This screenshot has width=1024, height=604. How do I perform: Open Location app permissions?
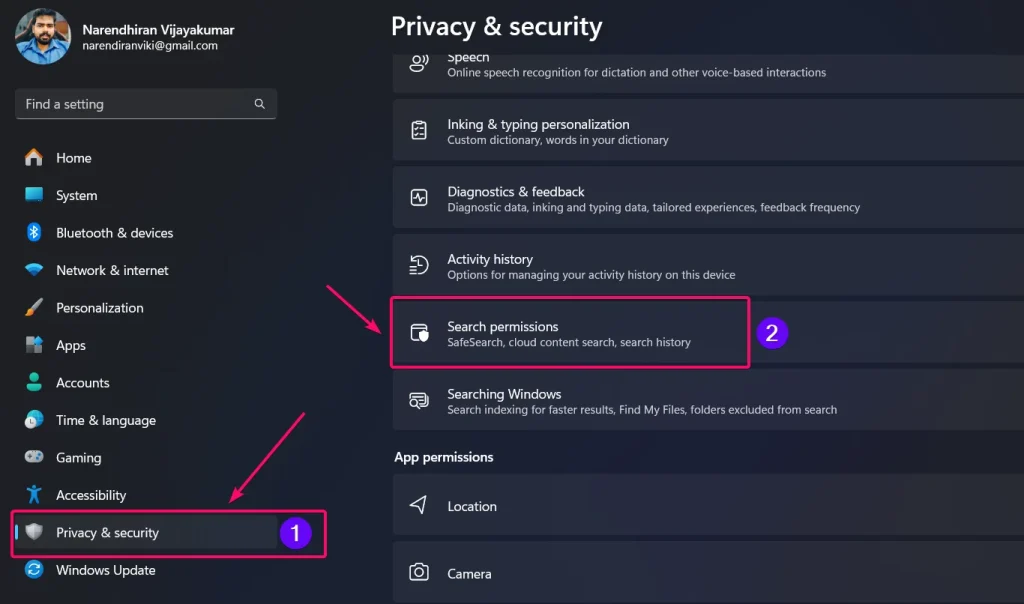[x=709, y=505]
